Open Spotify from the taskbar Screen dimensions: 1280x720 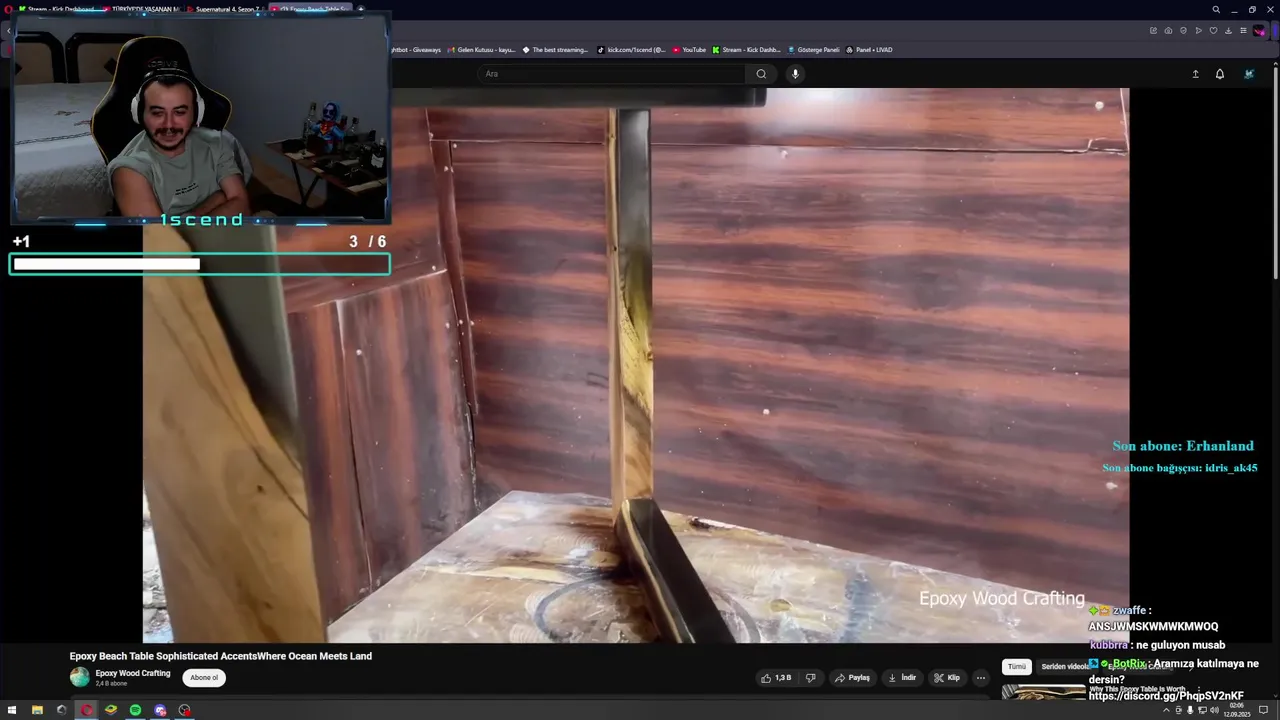(x=135, y=710)
